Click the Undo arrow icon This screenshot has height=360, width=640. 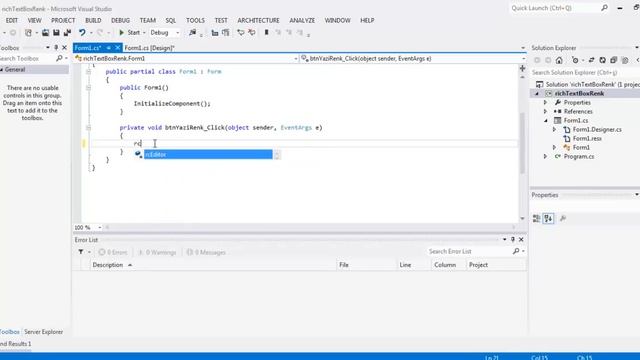point(82,33)
